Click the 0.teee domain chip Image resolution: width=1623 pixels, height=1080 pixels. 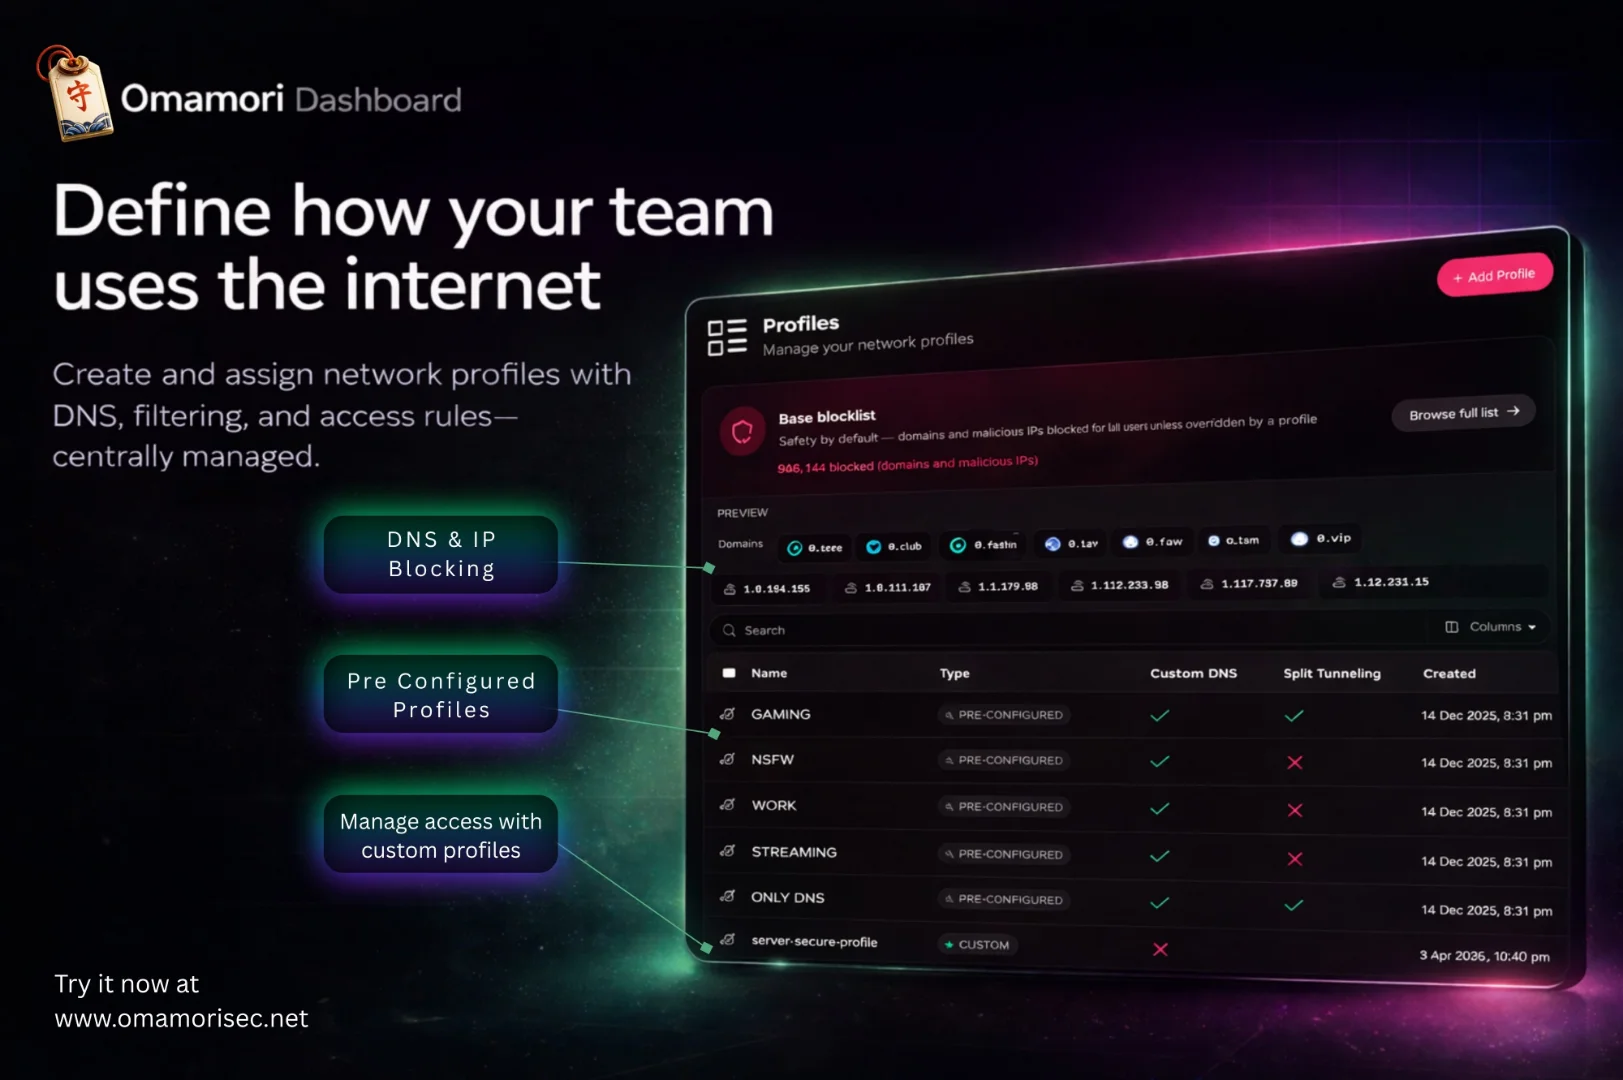pos(814,547)
